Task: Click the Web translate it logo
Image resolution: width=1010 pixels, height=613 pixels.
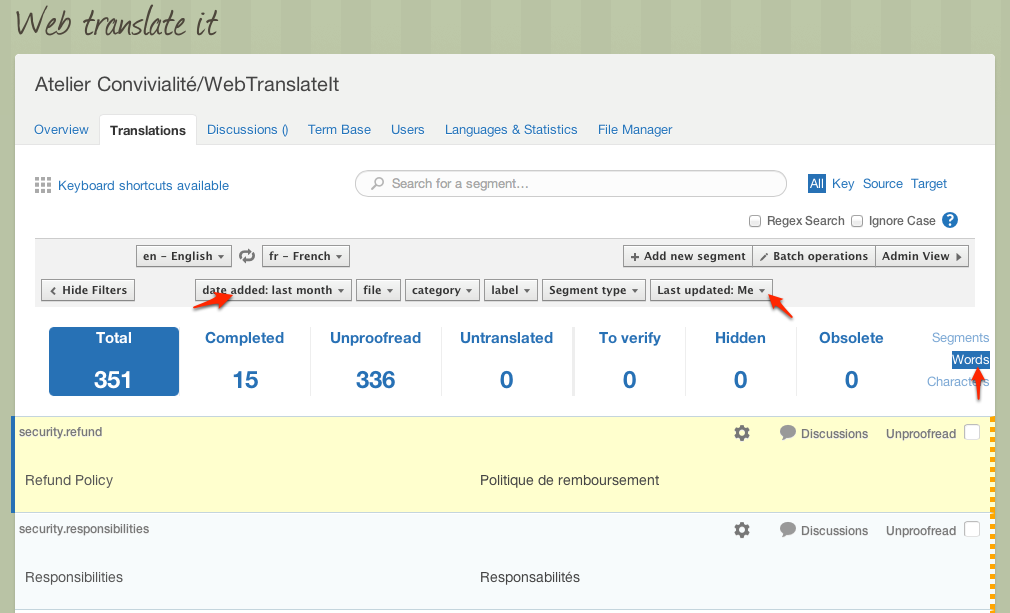Action: pos(117,23)
